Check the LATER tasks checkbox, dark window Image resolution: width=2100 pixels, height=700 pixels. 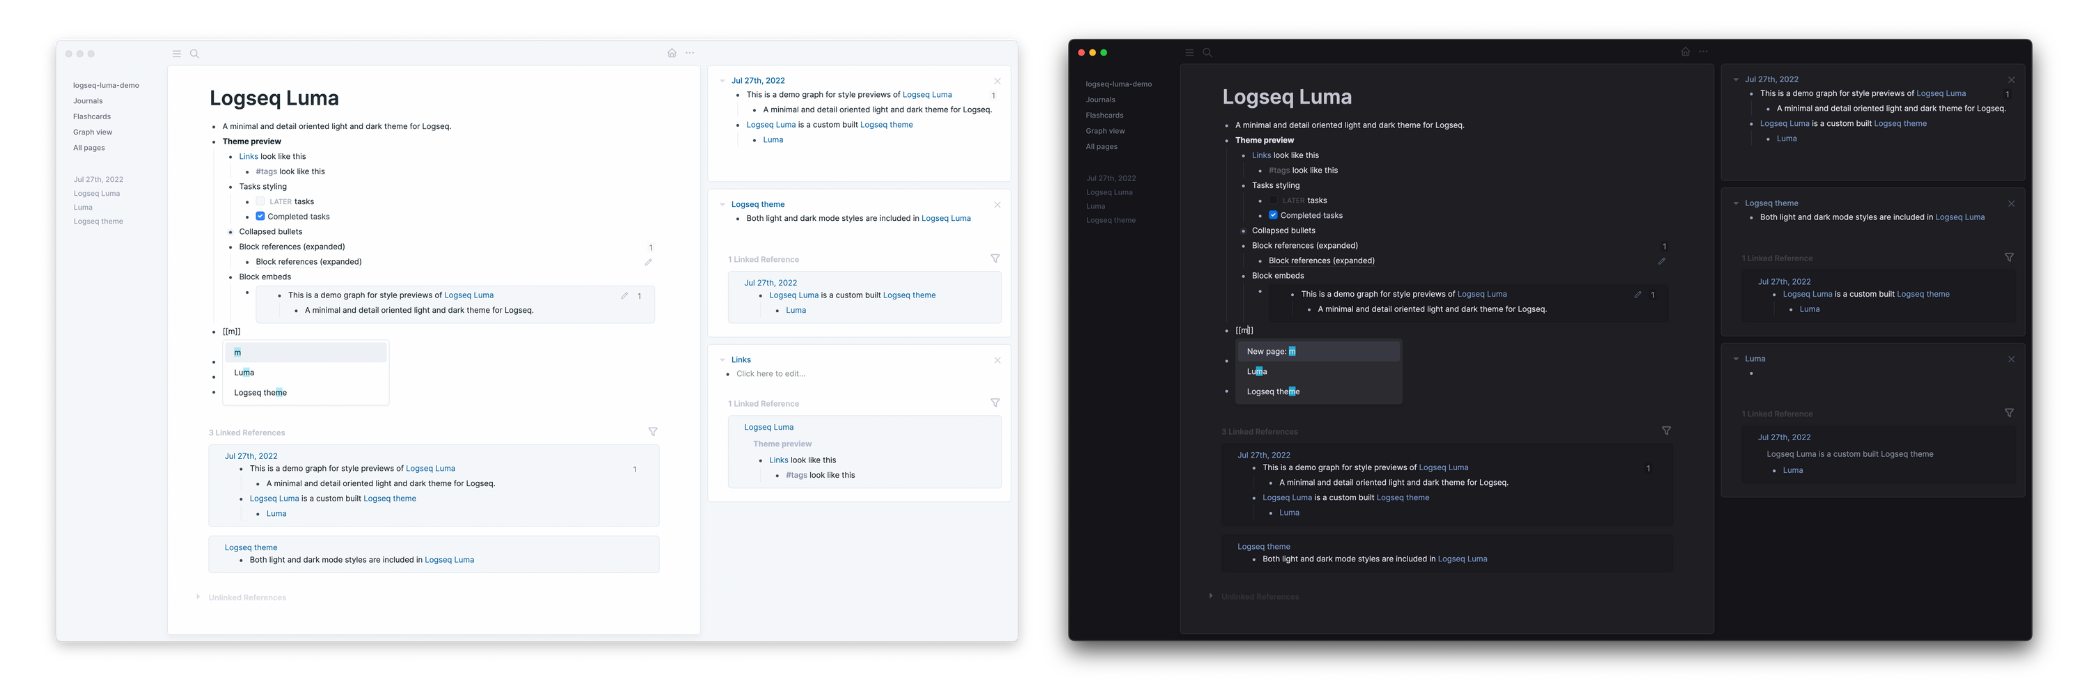tap(1273, 200)
